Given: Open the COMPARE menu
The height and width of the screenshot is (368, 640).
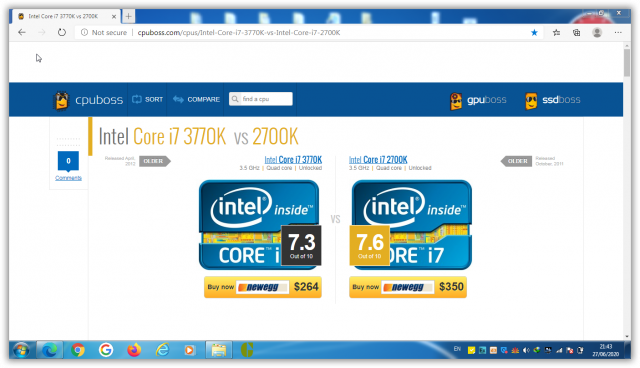Looking at the screenshot, I should point(196,100).
